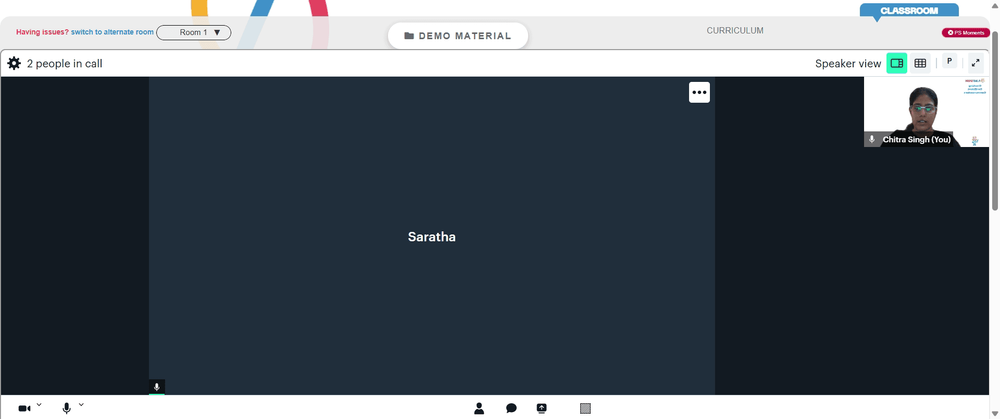Click the scrollbar up arrow
1000x419 pixels.
coord(995,4)
